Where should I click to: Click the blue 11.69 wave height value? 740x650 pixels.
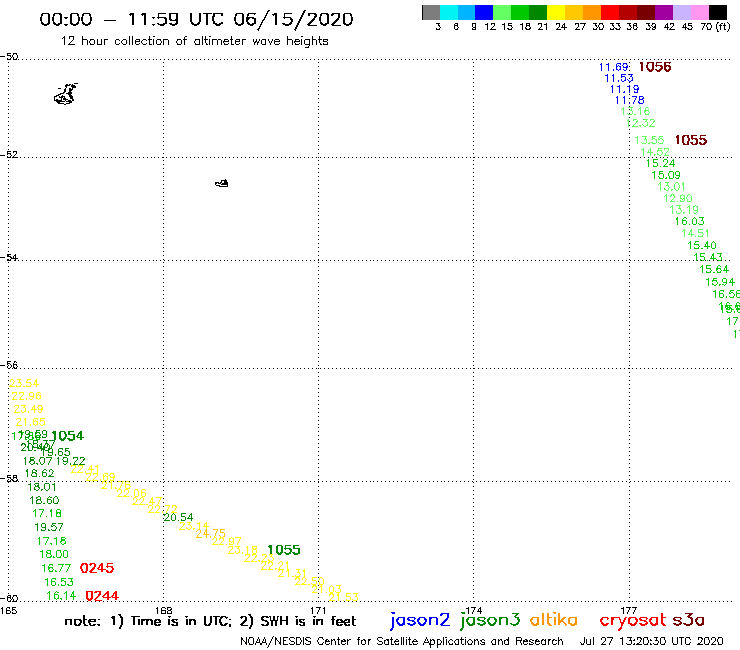[x=614, y=67]
